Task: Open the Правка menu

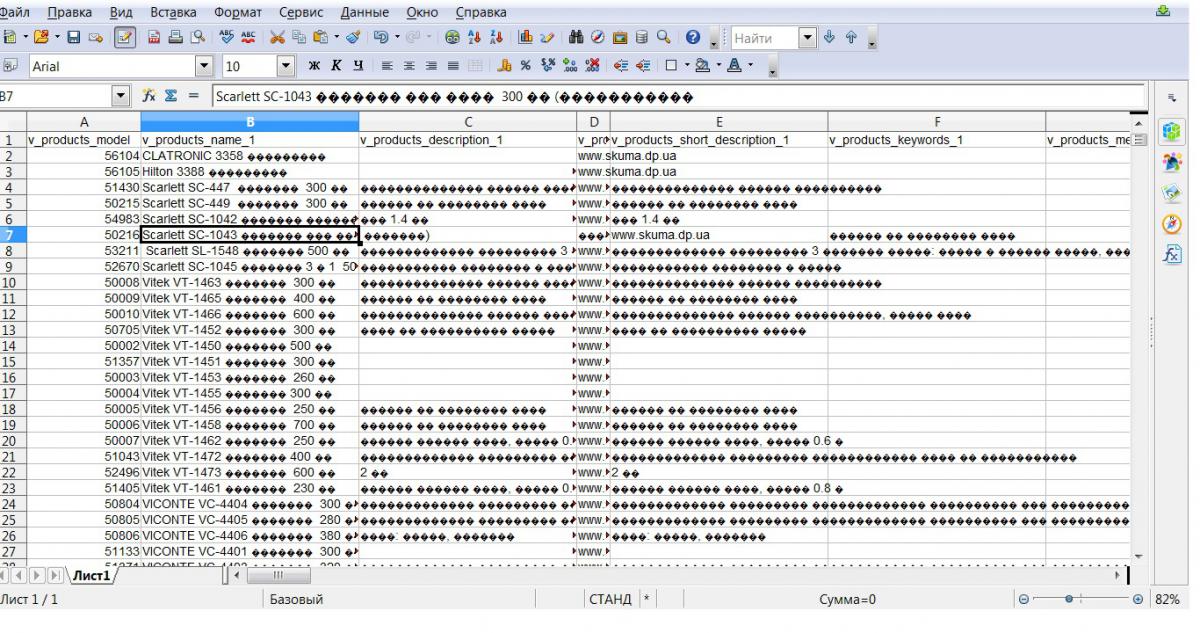Action: [70, 12]
